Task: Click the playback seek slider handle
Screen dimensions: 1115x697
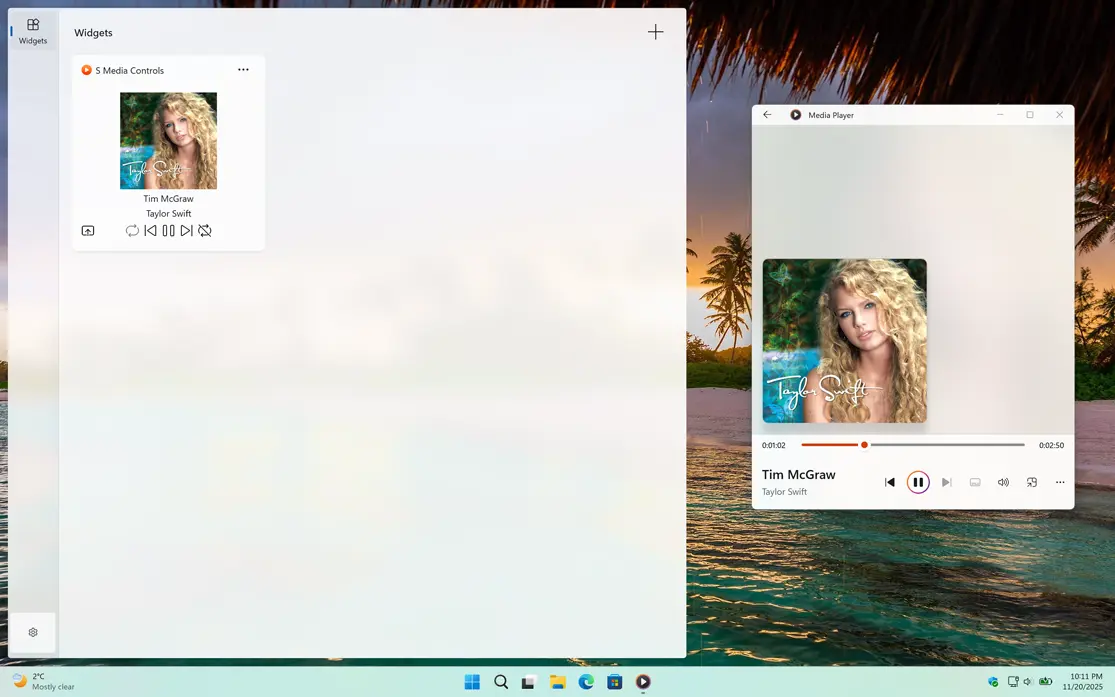Action: point(864,445)
